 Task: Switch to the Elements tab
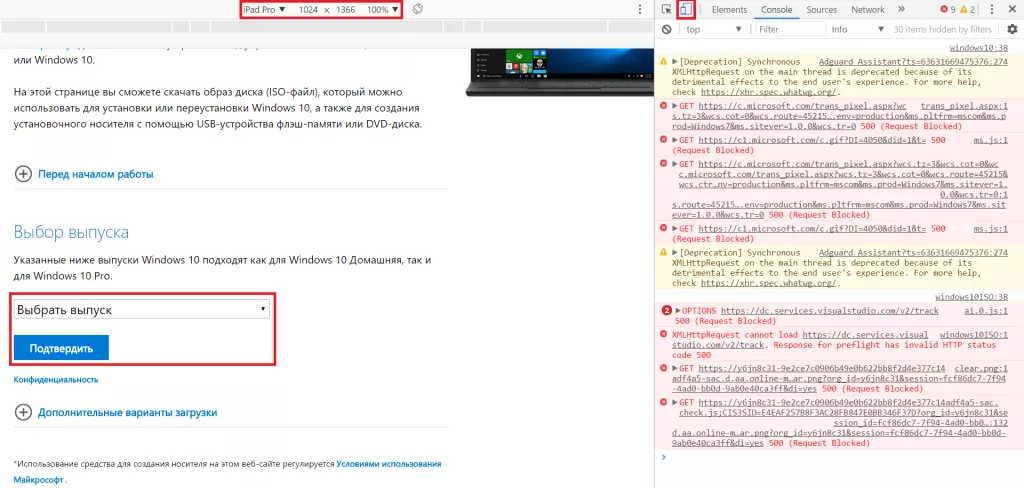pos(729,10)
